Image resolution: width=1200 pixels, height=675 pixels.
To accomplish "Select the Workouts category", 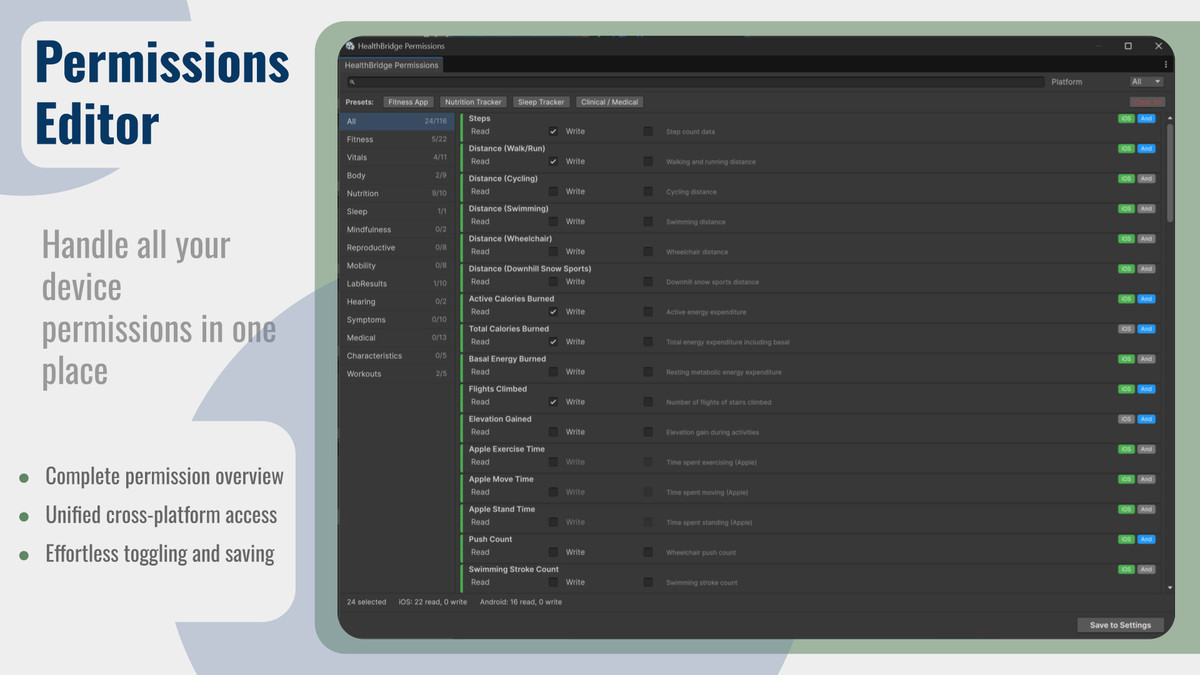I will (x=397, y=373).
